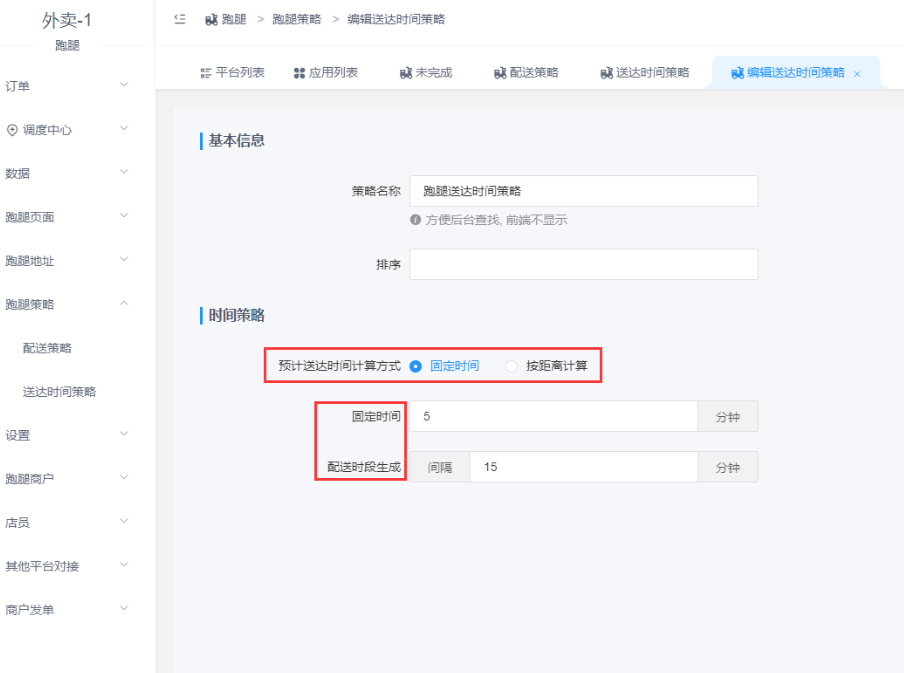Image resolution: width=904 pixels, height=673 pixels.
Task: Click the 方便后台查找, 前端不显示 hint text
Action: (x=496, y=220)
